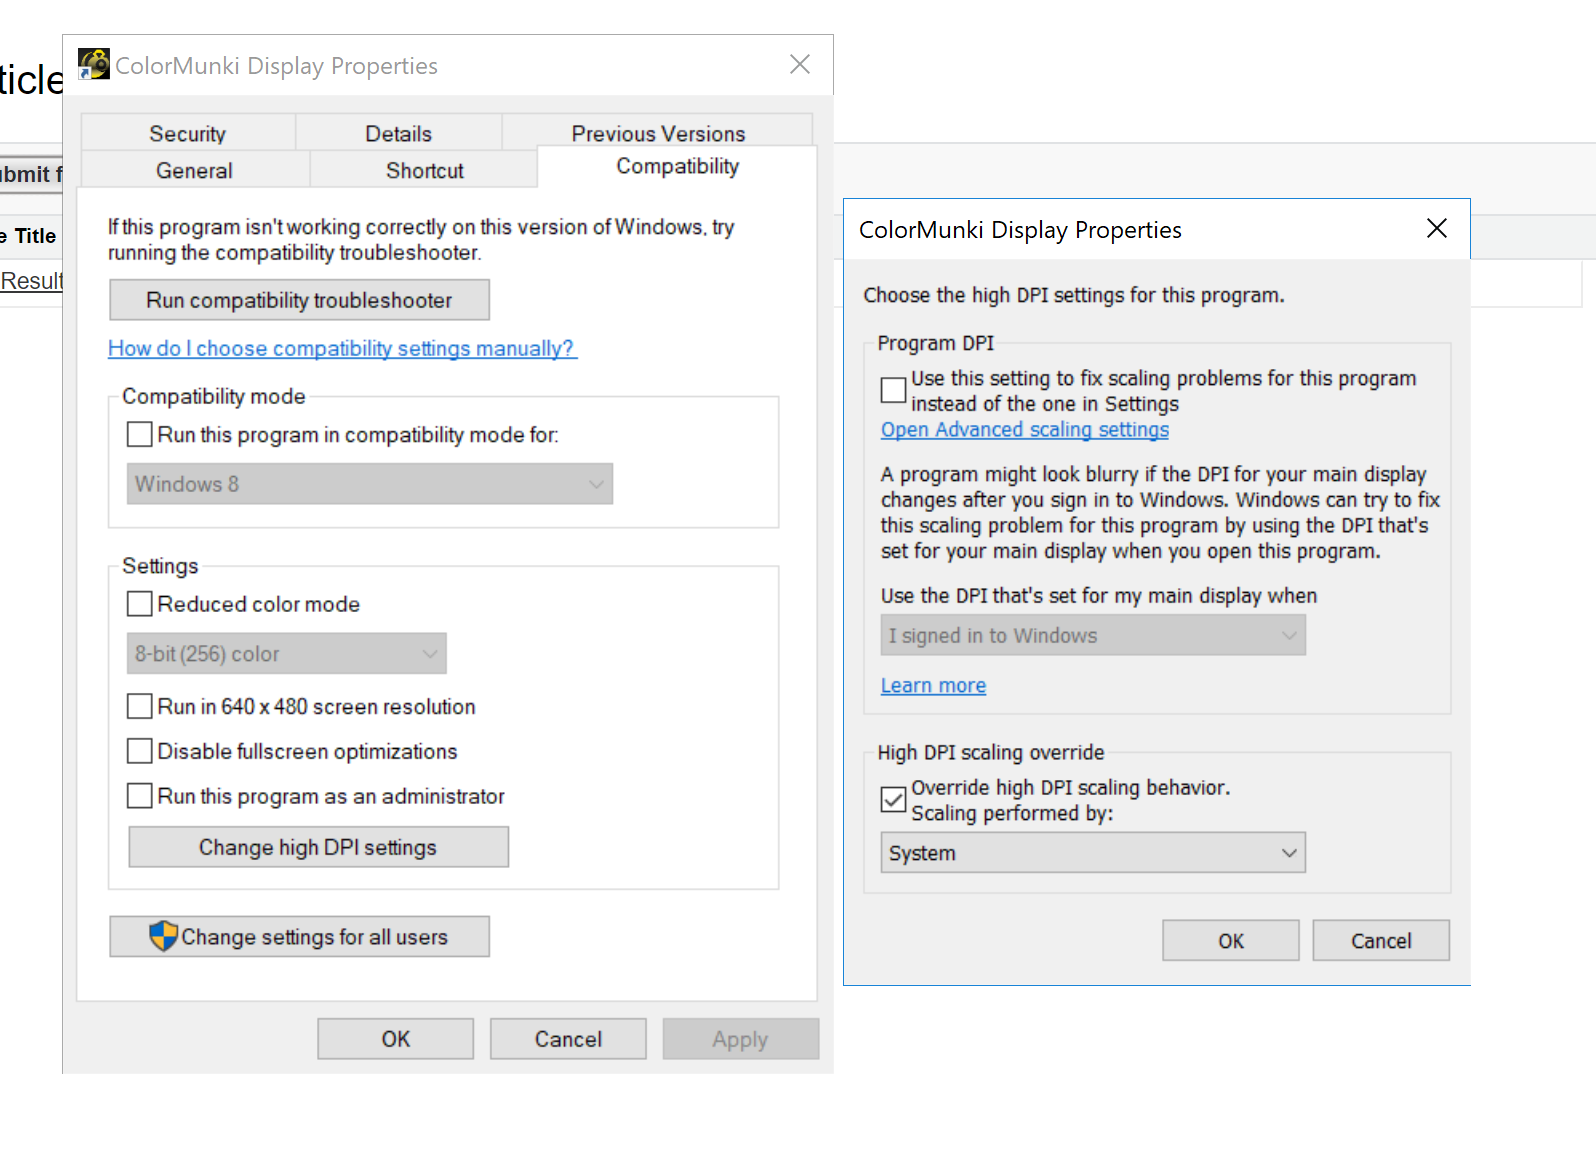Switch to the Security tab
The height and width of the screenshot is (1158, 1596).
pyautogui.click(x=187, y=132)
